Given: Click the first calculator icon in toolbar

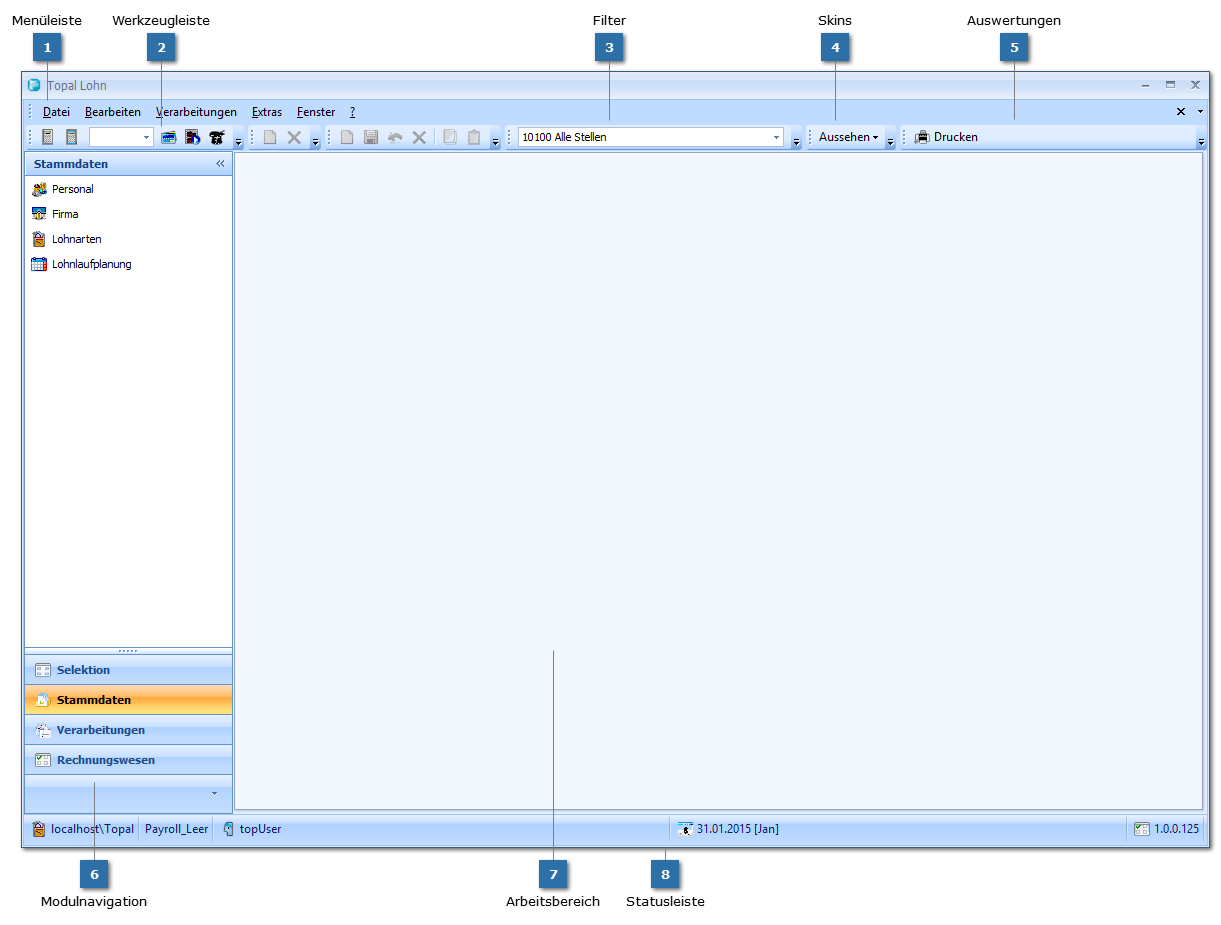Looking at the screenshot, I should [47, 137].
